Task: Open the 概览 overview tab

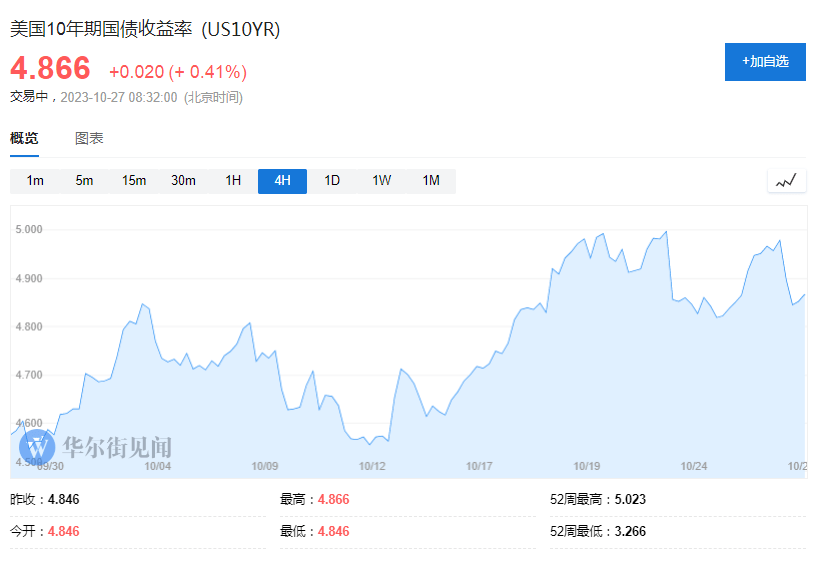Action: [x=24, y=139]
